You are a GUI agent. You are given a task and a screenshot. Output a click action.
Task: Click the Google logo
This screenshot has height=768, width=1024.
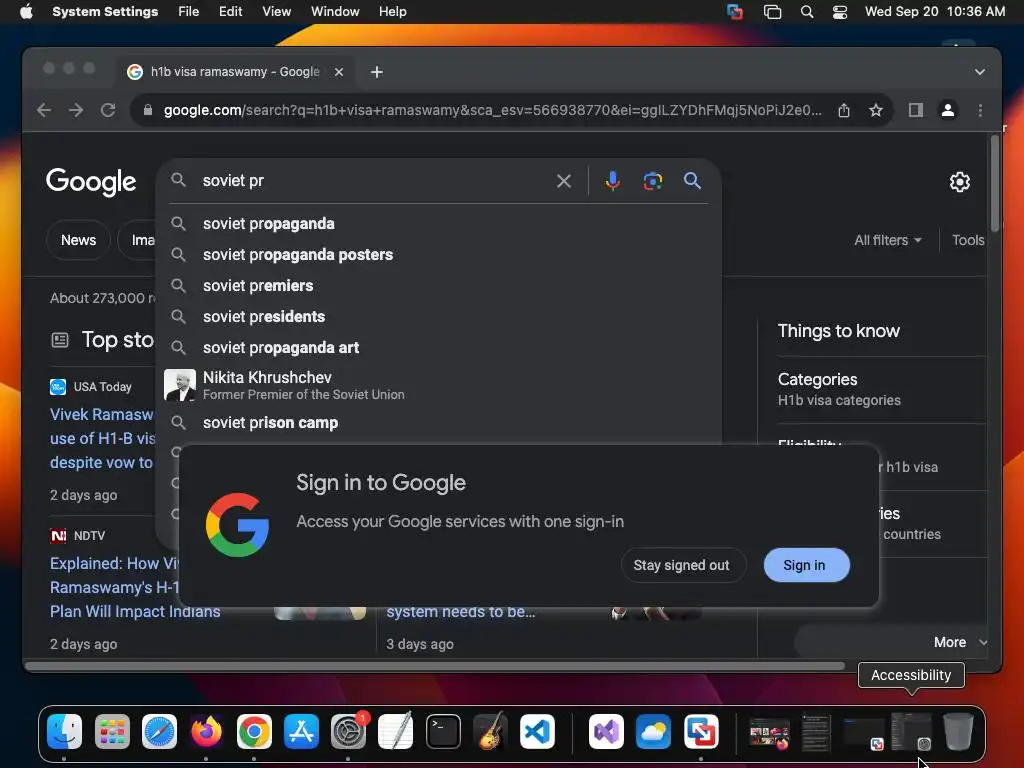pos(91,182)
